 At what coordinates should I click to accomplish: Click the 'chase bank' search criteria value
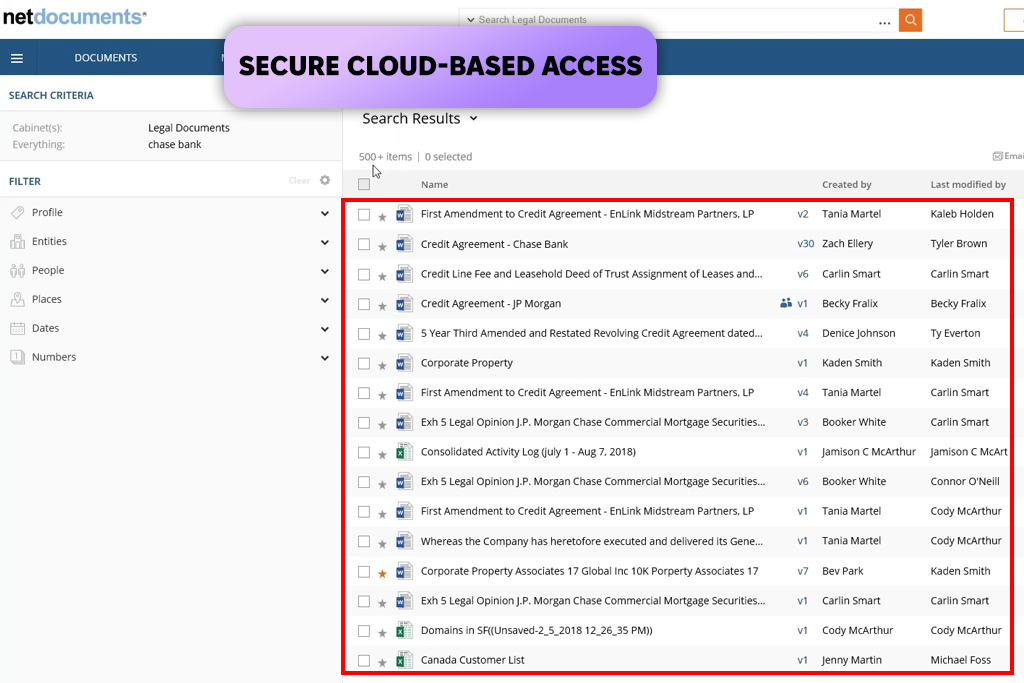click(x=174, y=144)
